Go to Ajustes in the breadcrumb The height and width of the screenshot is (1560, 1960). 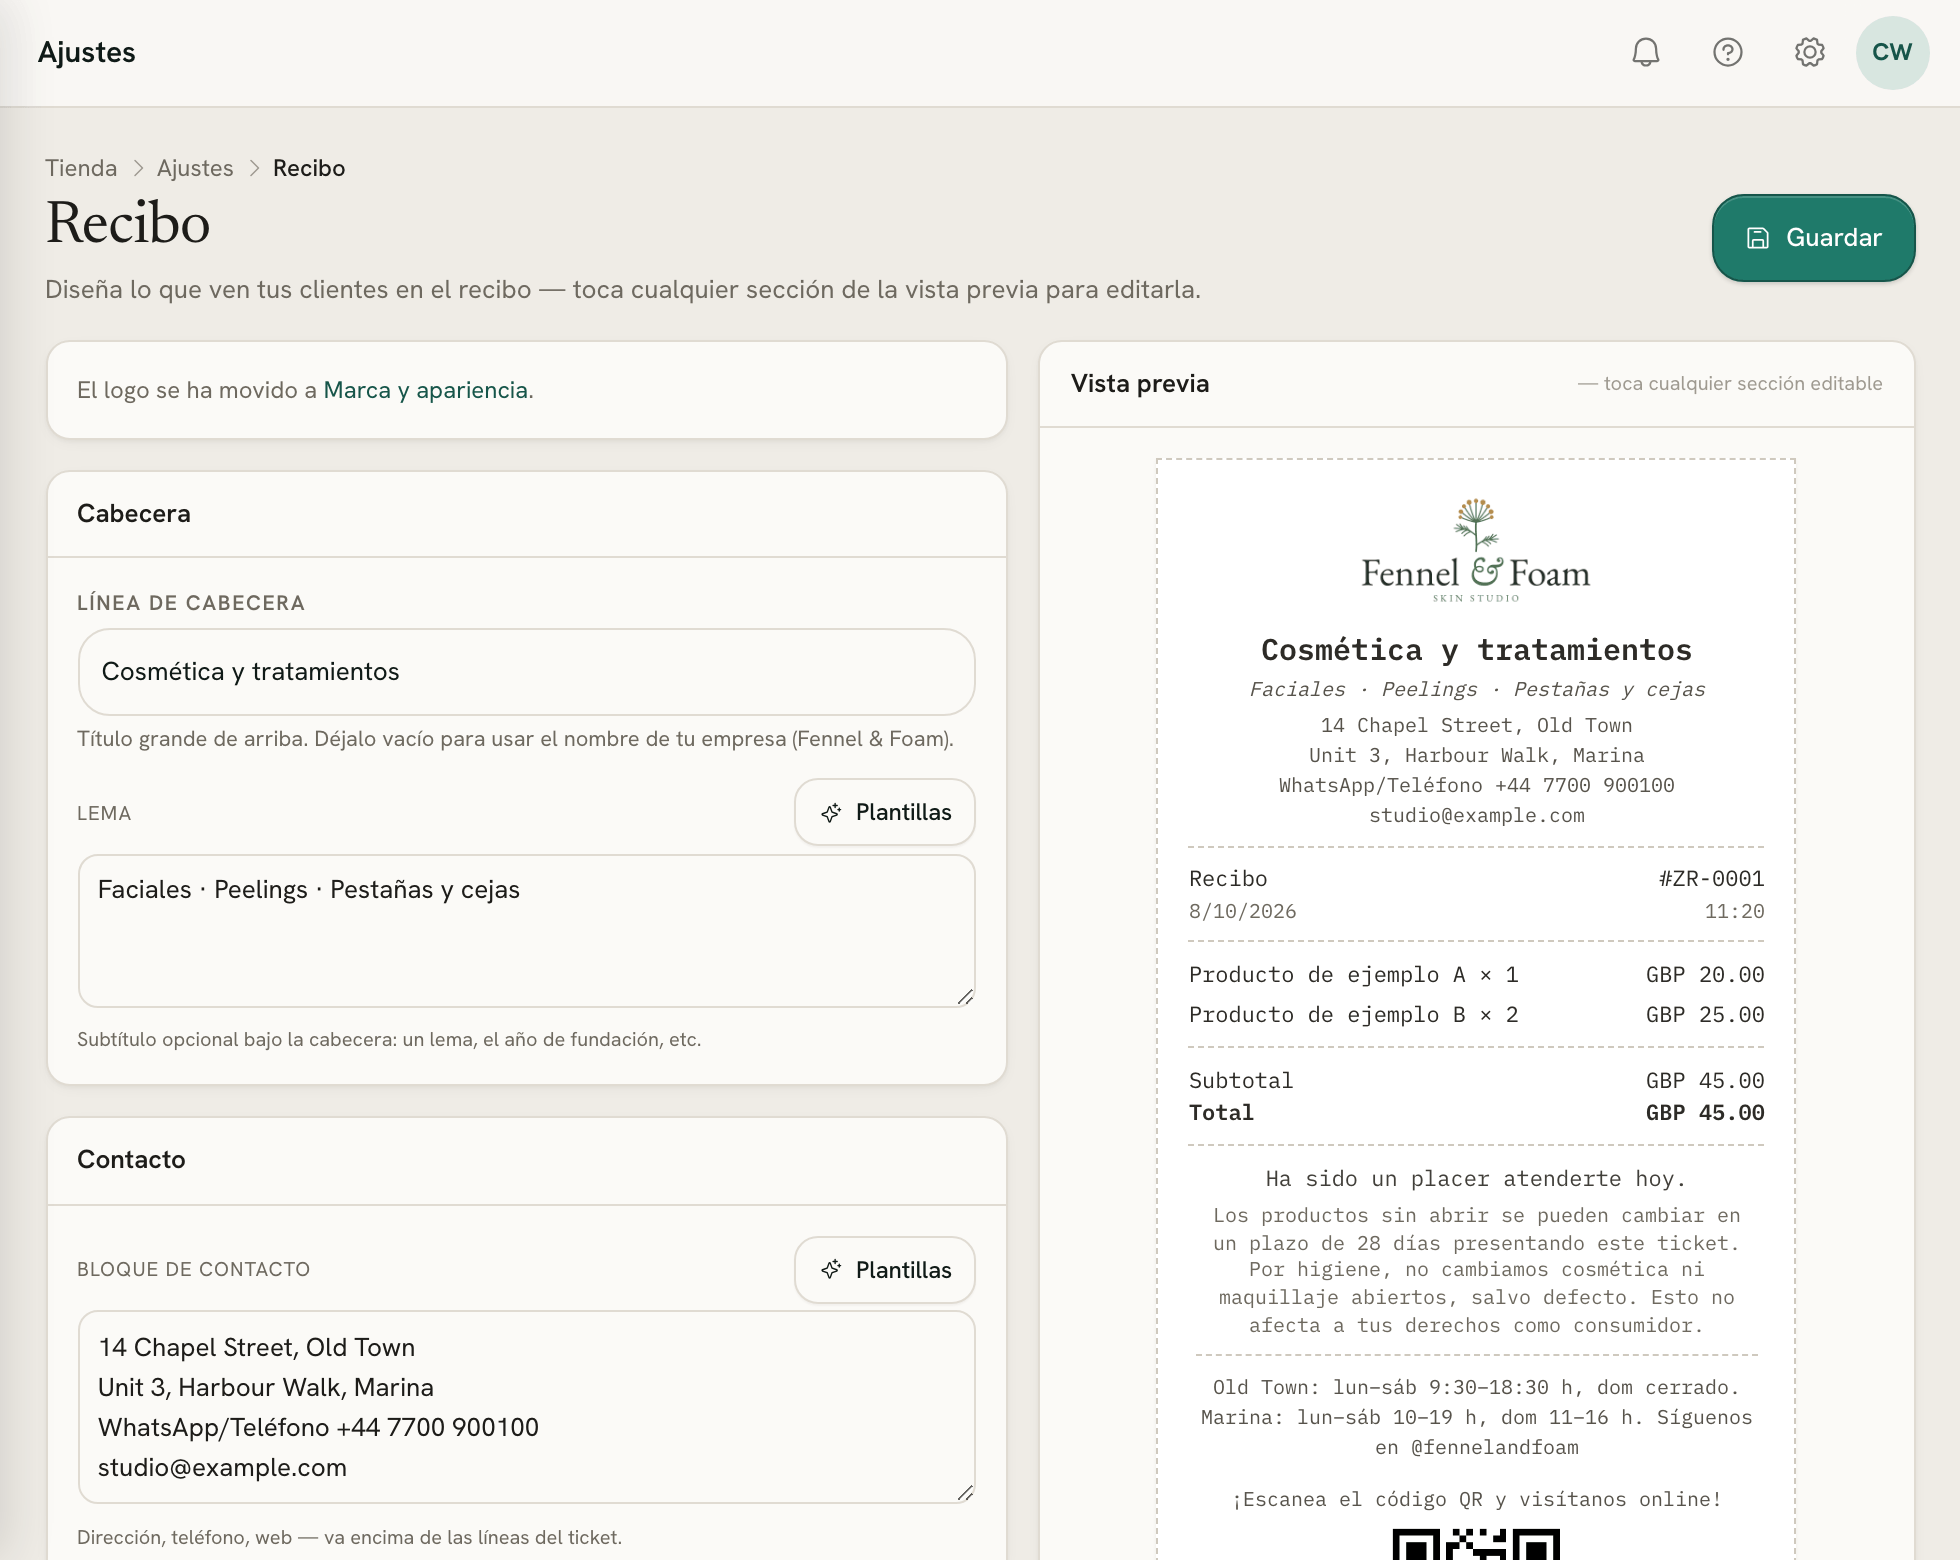(x=195, y=168)
